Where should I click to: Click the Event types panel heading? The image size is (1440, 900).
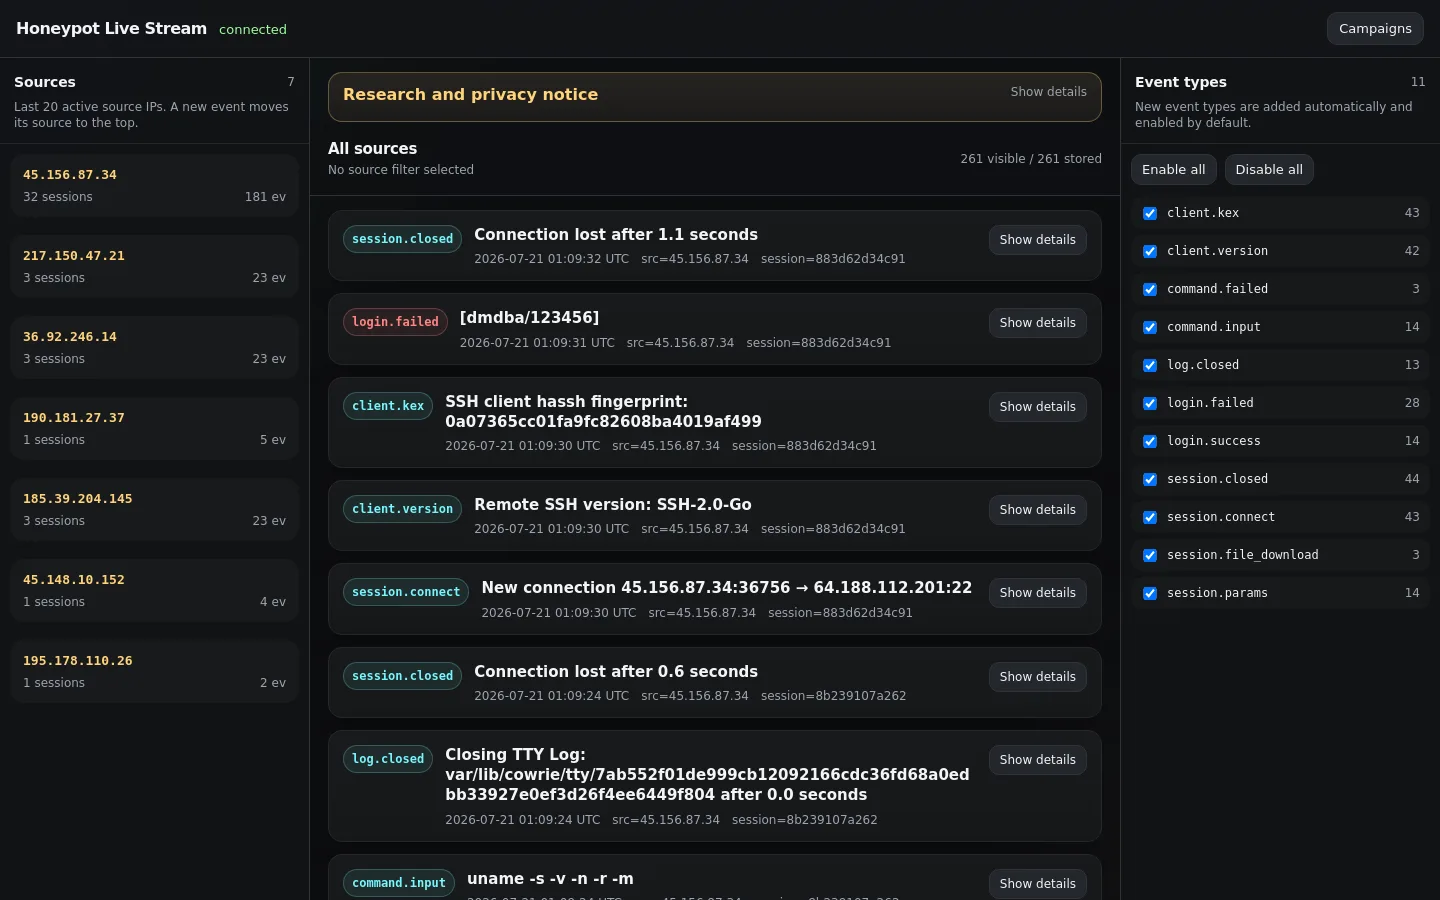click(1181, 82)
